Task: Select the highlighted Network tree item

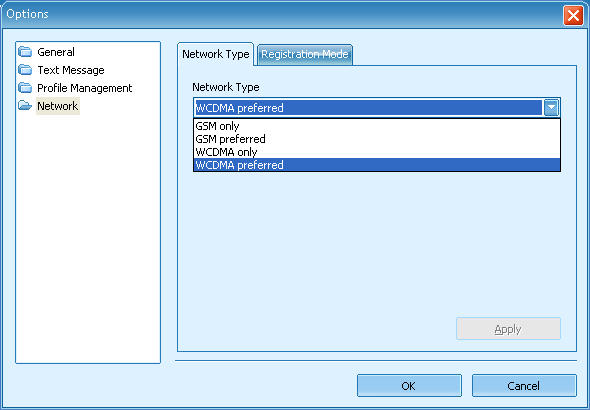Action: 58,106
